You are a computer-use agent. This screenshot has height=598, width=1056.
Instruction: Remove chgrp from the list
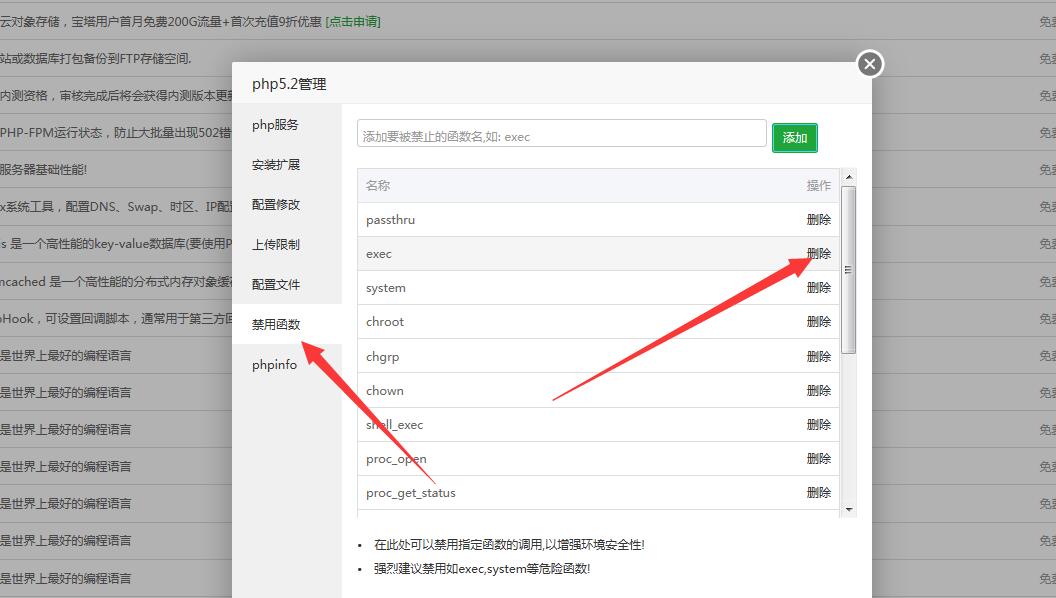tap(818, 357)
